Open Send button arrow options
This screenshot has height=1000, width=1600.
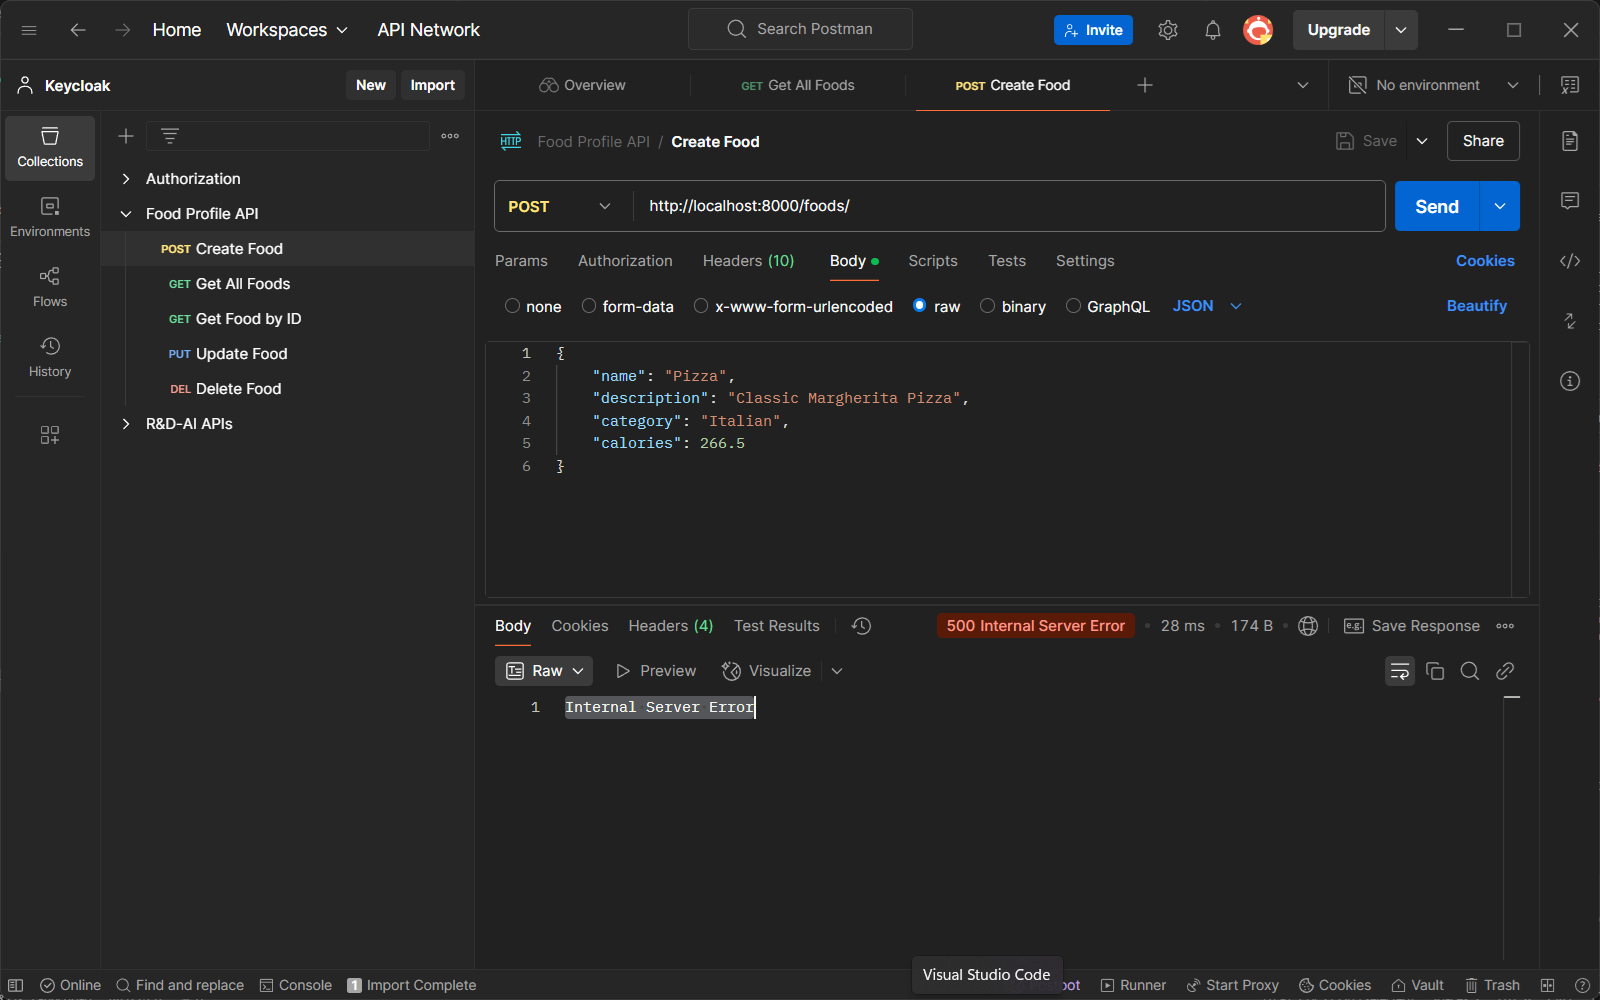[1500, 206]
